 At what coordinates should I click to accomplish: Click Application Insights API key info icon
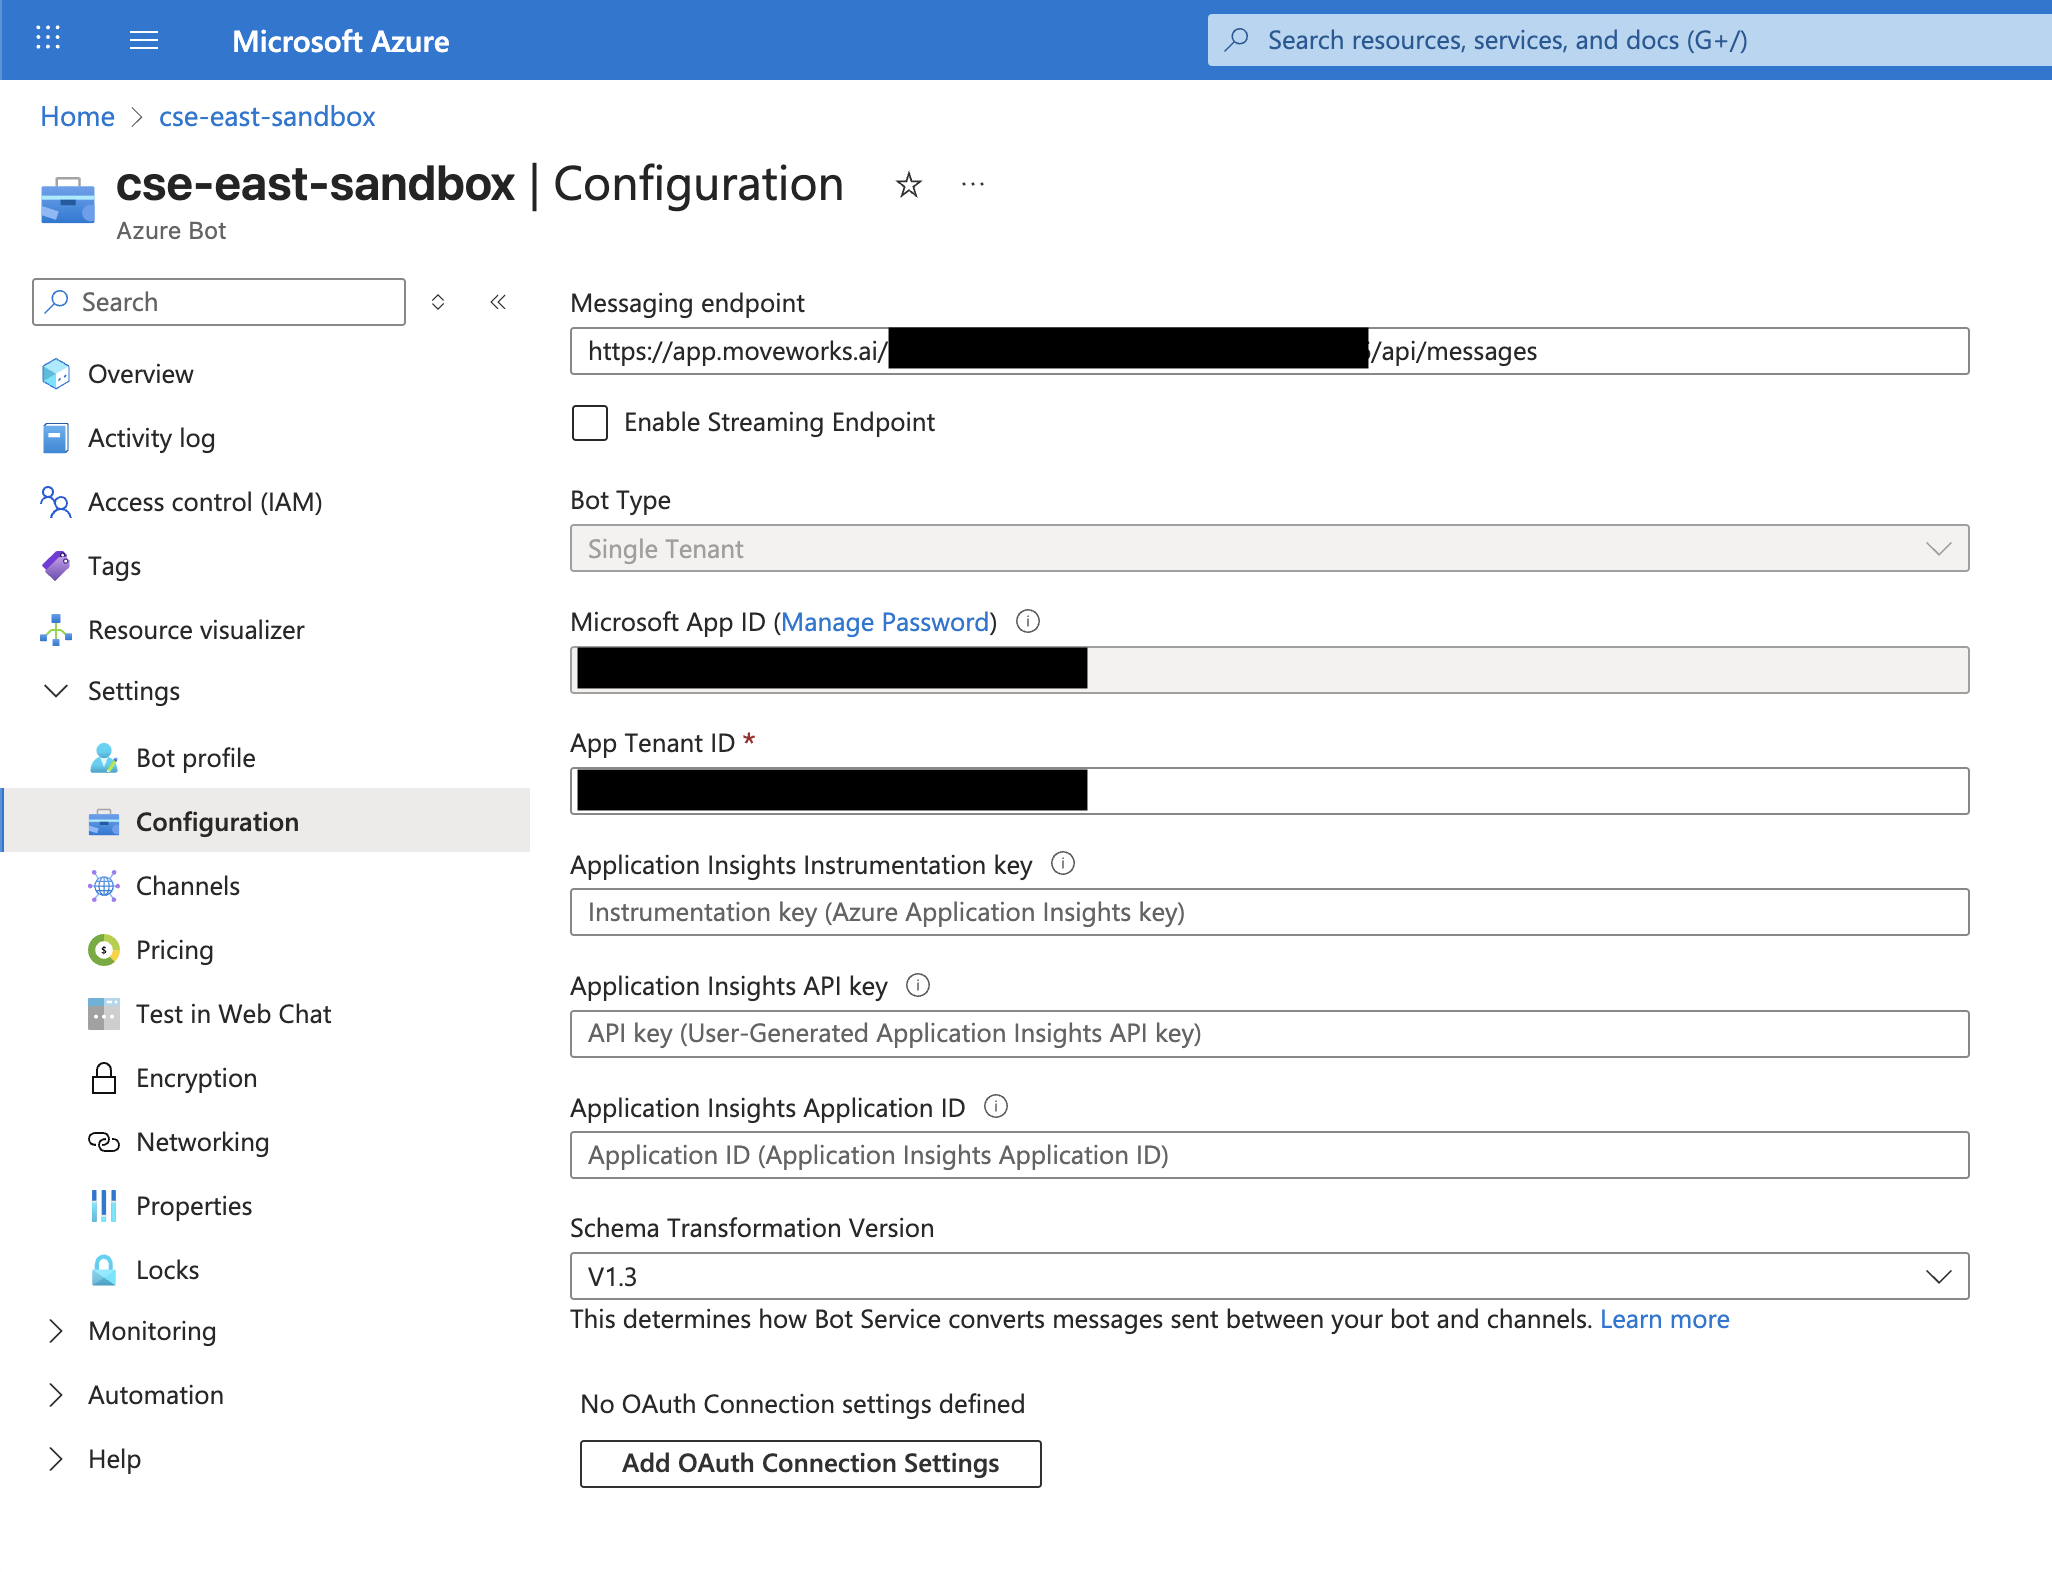[x=918, y=985]
